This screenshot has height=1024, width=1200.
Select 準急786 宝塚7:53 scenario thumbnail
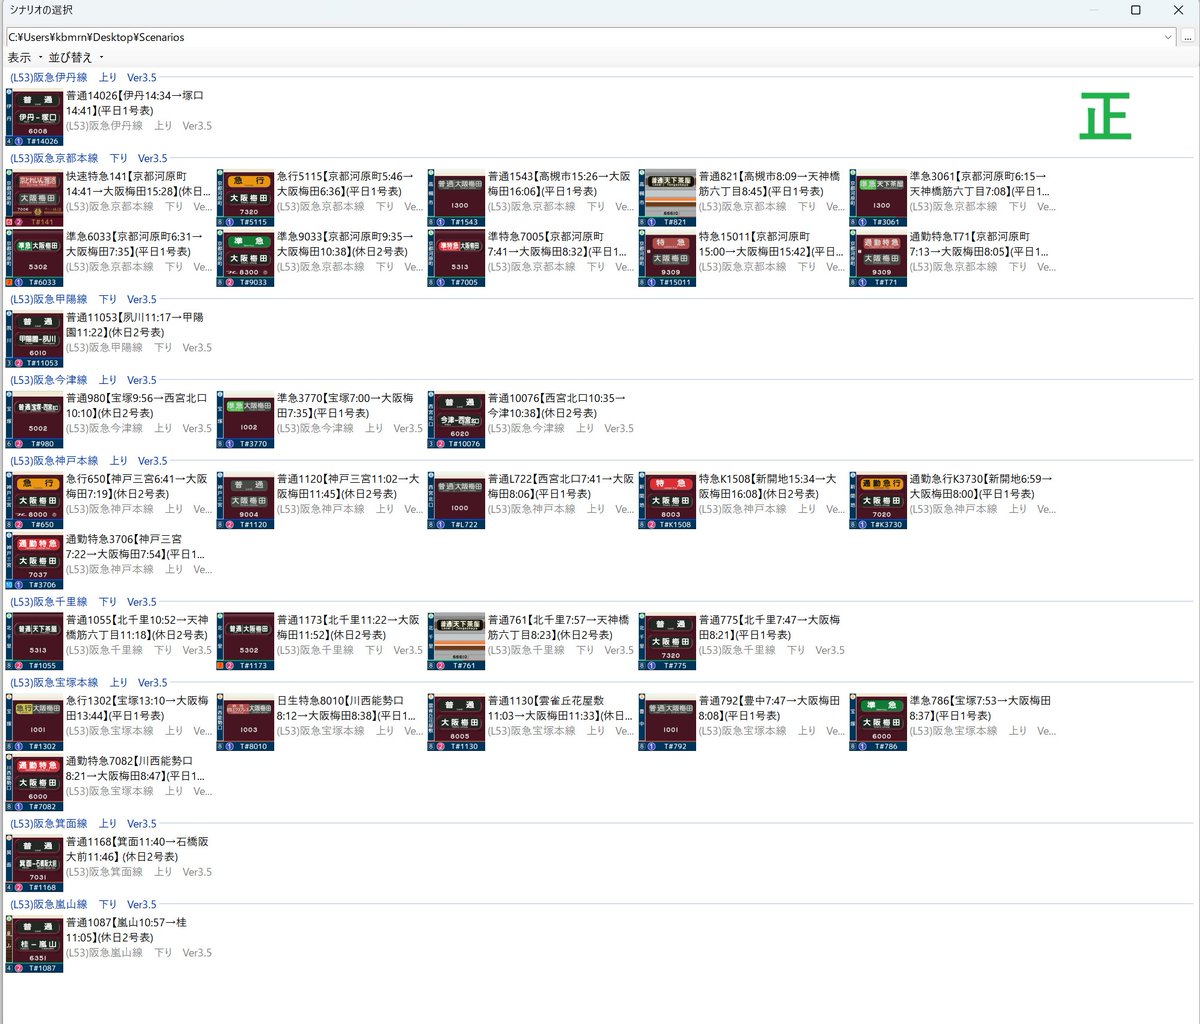[x=878, y=722]
